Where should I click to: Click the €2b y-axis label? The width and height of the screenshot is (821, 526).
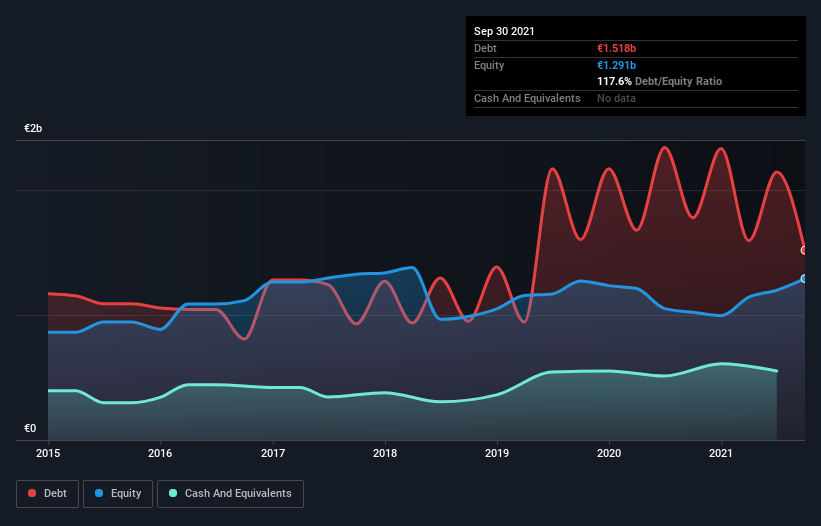[x=33, y=128]
